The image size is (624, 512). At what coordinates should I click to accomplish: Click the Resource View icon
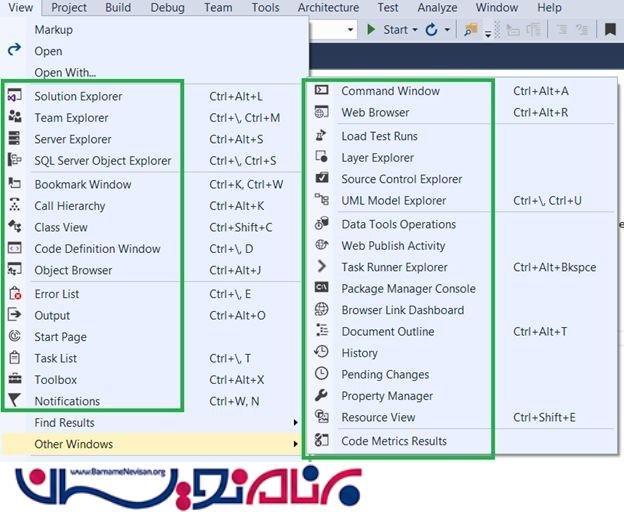click(x=322, y=416)
